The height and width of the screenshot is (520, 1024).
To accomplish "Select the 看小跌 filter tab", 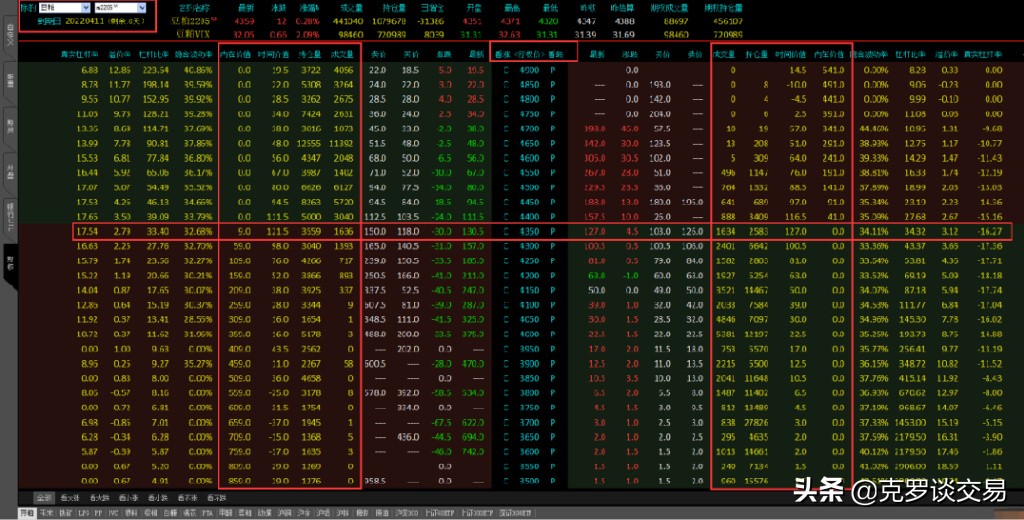I will coord(157,498).
